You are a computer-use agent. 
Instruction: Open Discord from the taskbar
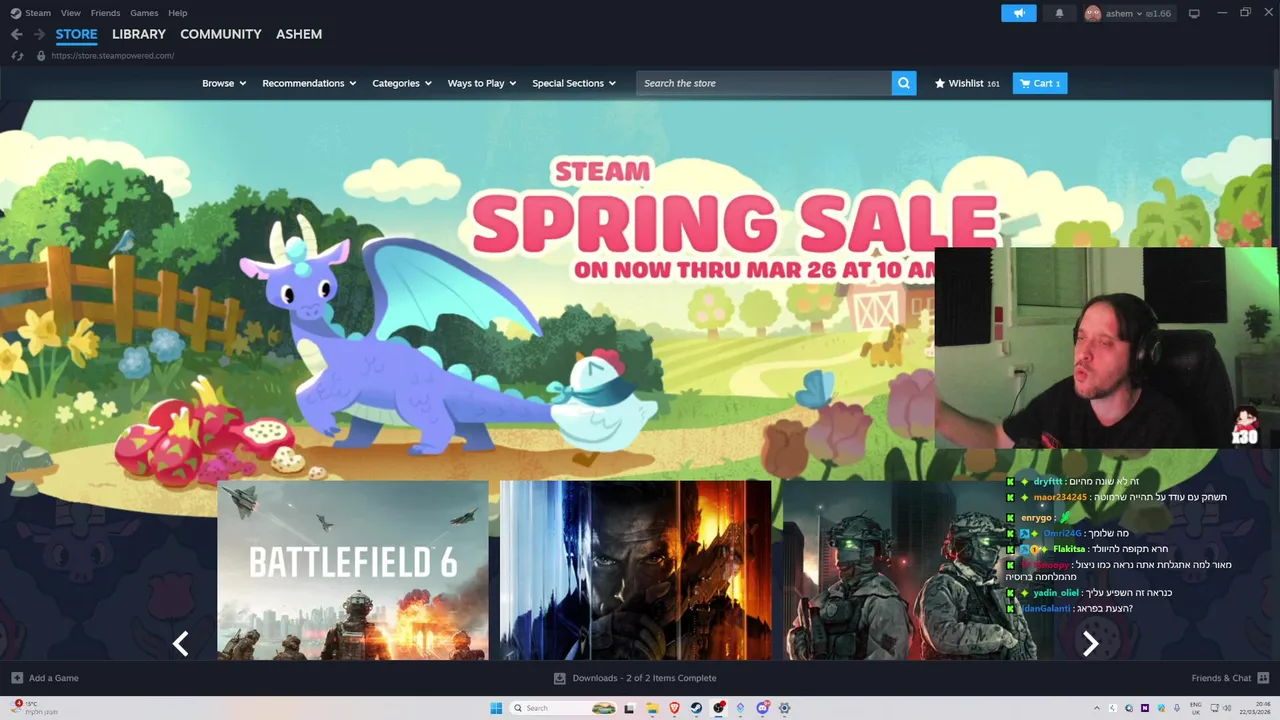coord(763,708)
